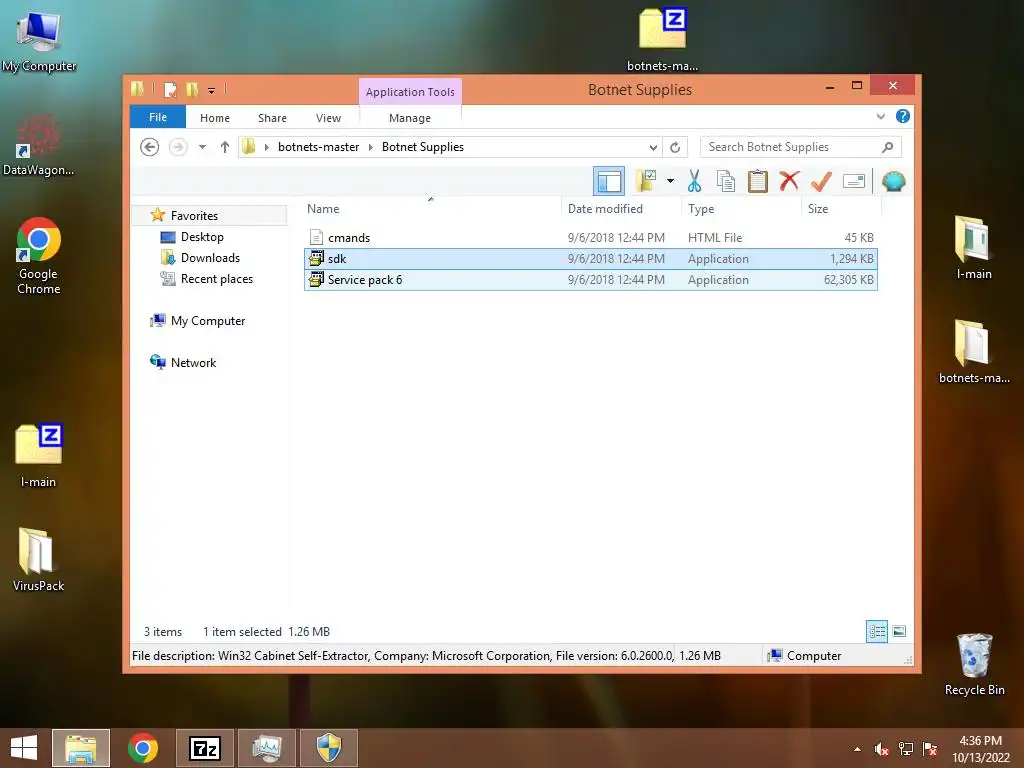Expand the folder options dropdown arrow
Viewport: 1024px width, 768px height.
click(670, 181)
